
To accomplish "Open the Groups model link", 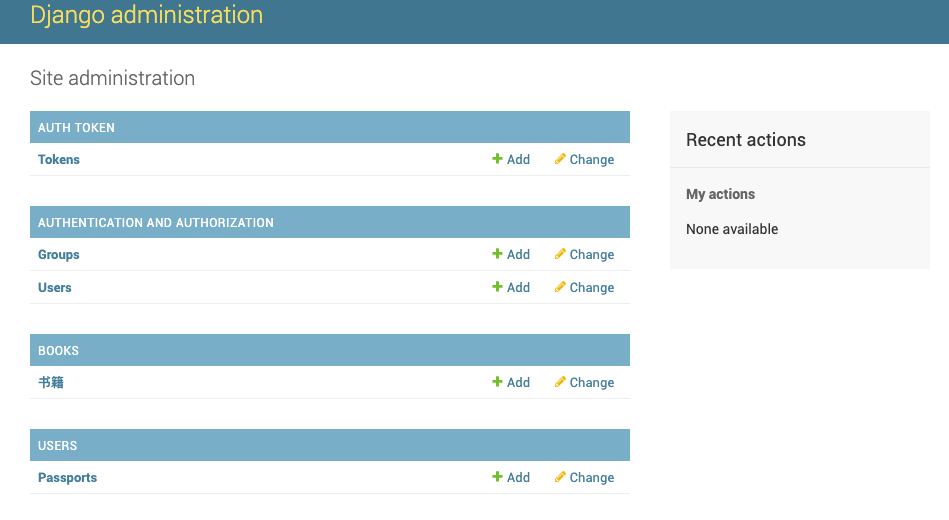I will tap(59, 254).
